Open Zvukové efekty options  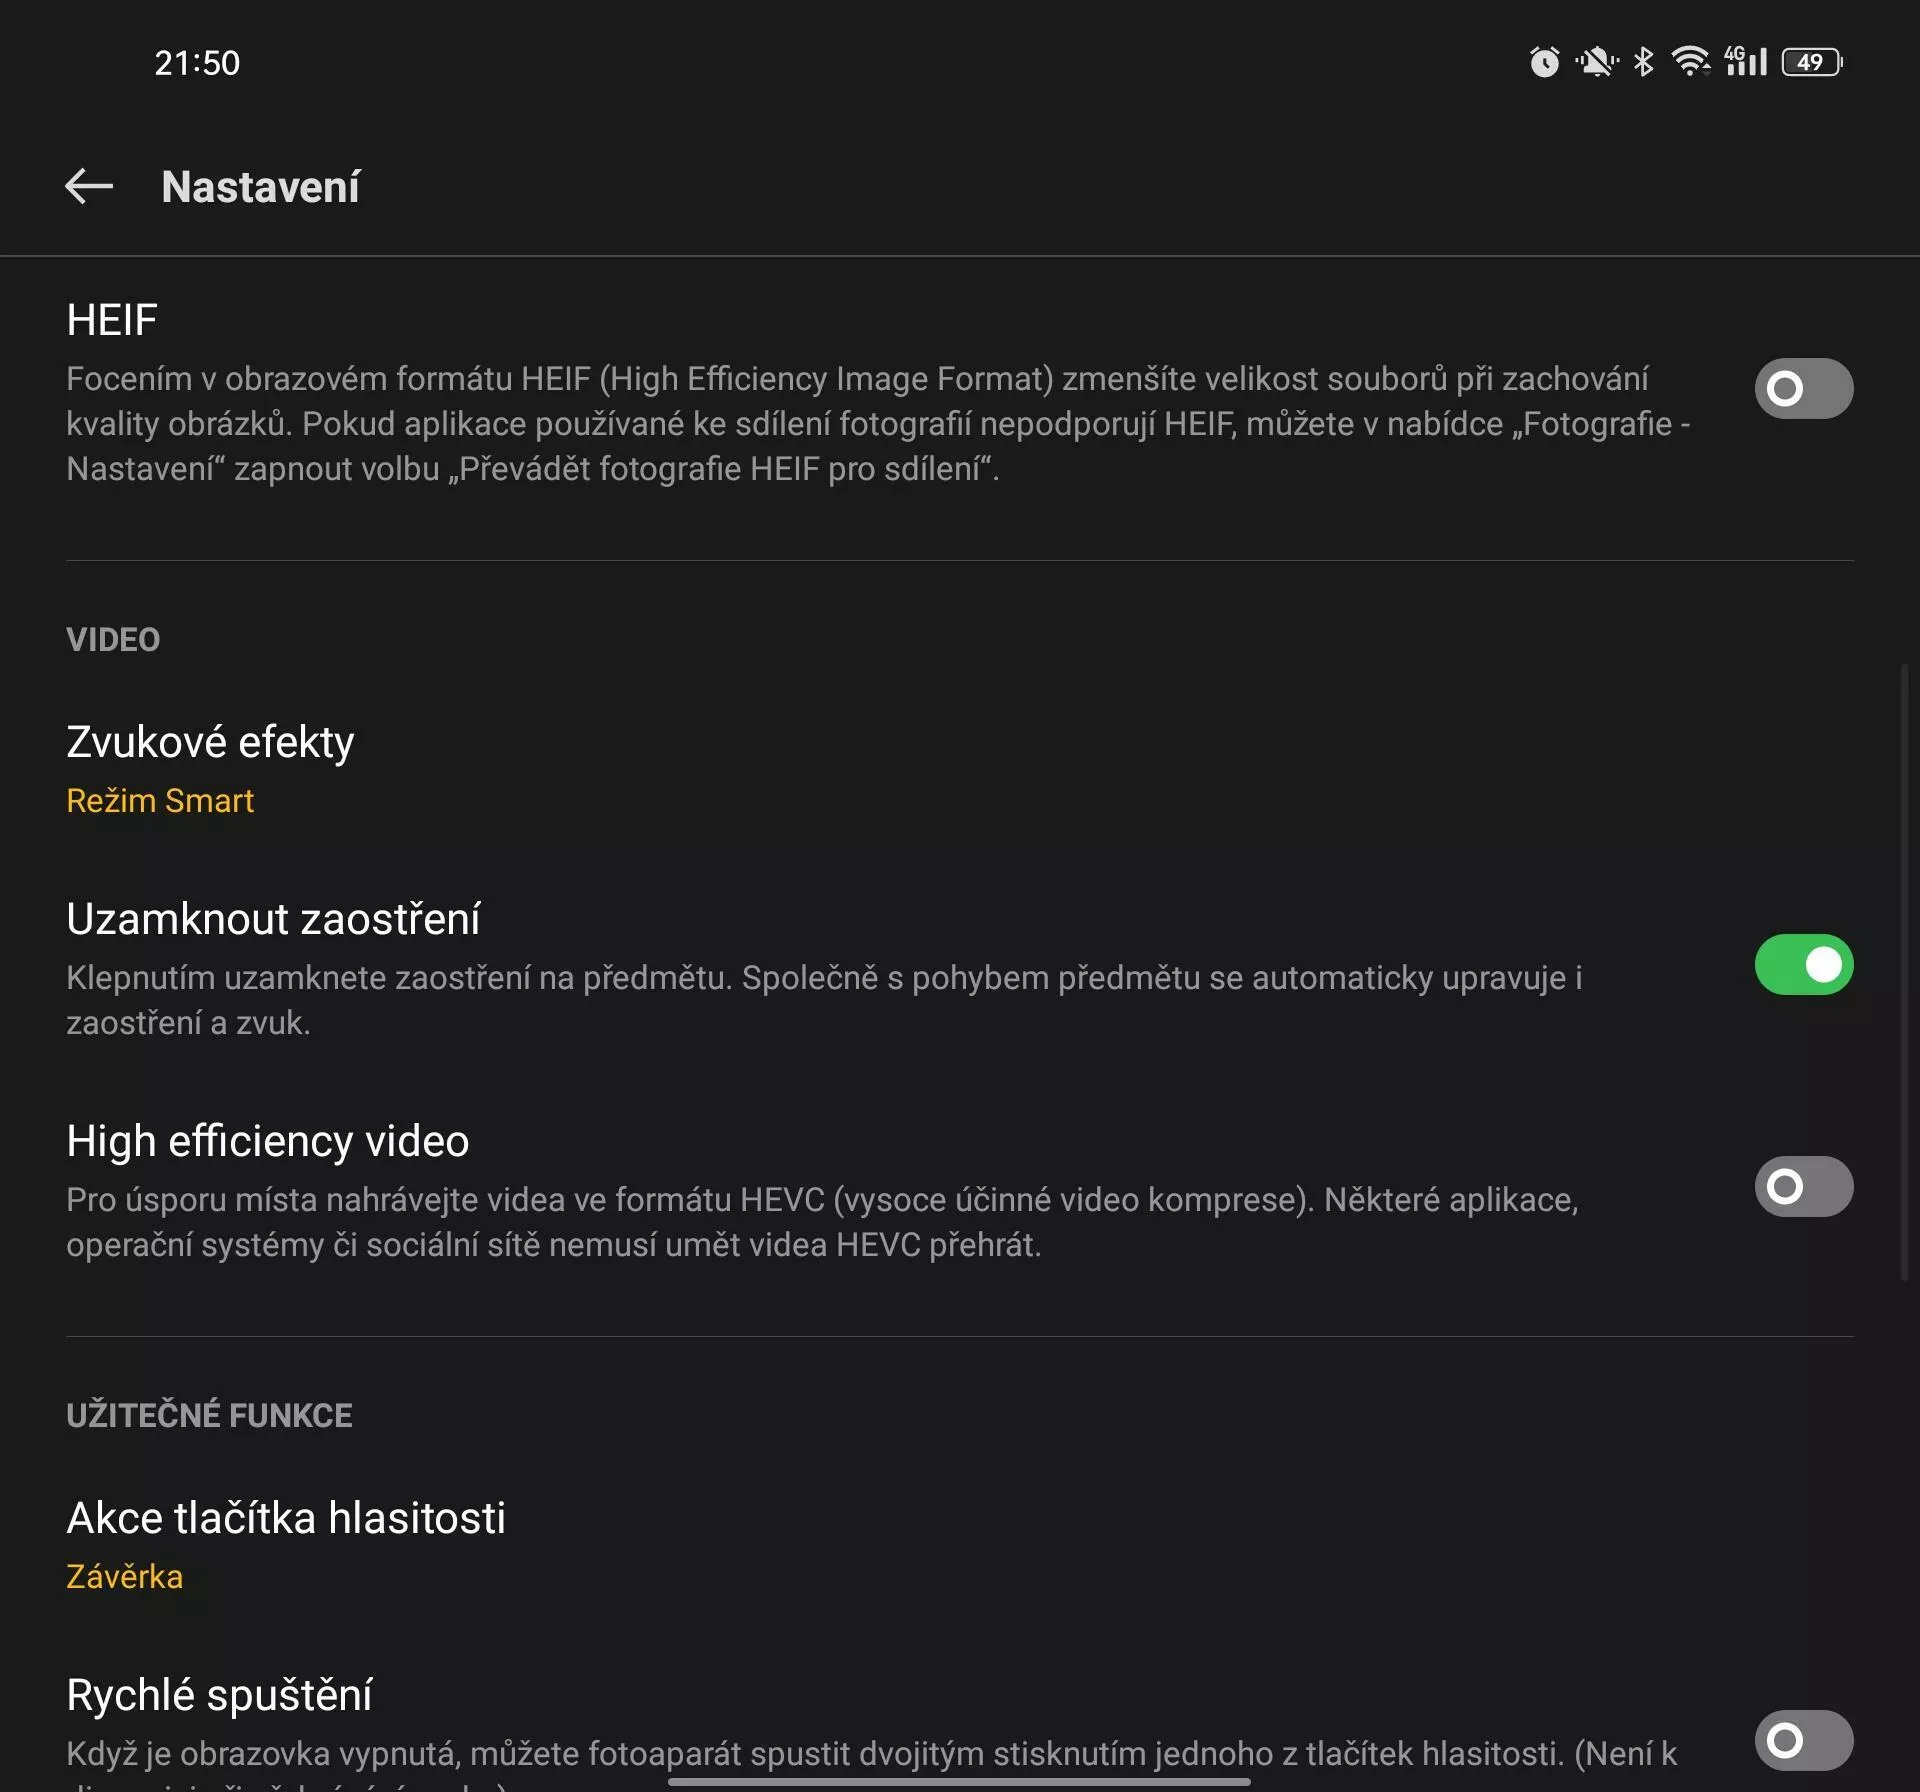tap(960, 769)
